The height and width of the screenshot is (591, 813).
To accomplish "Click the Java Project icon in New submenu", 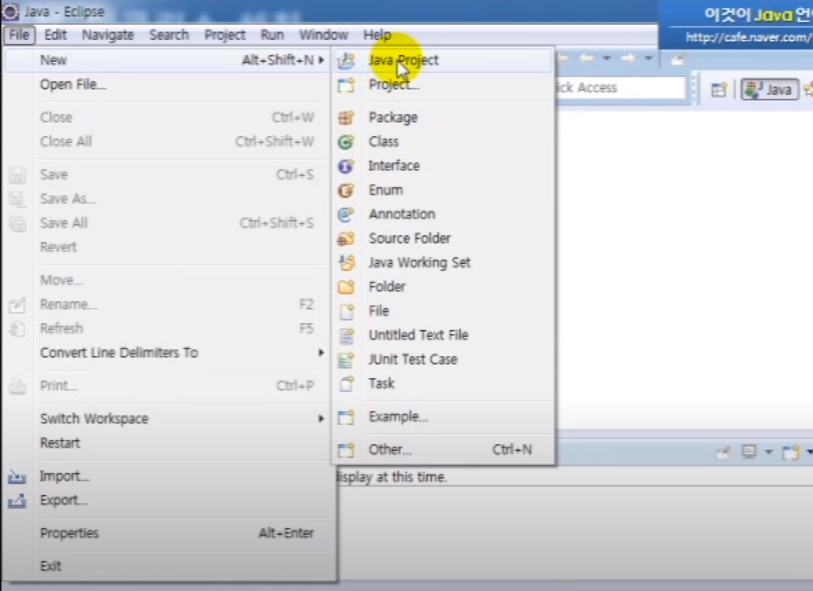I will point(346,61).
